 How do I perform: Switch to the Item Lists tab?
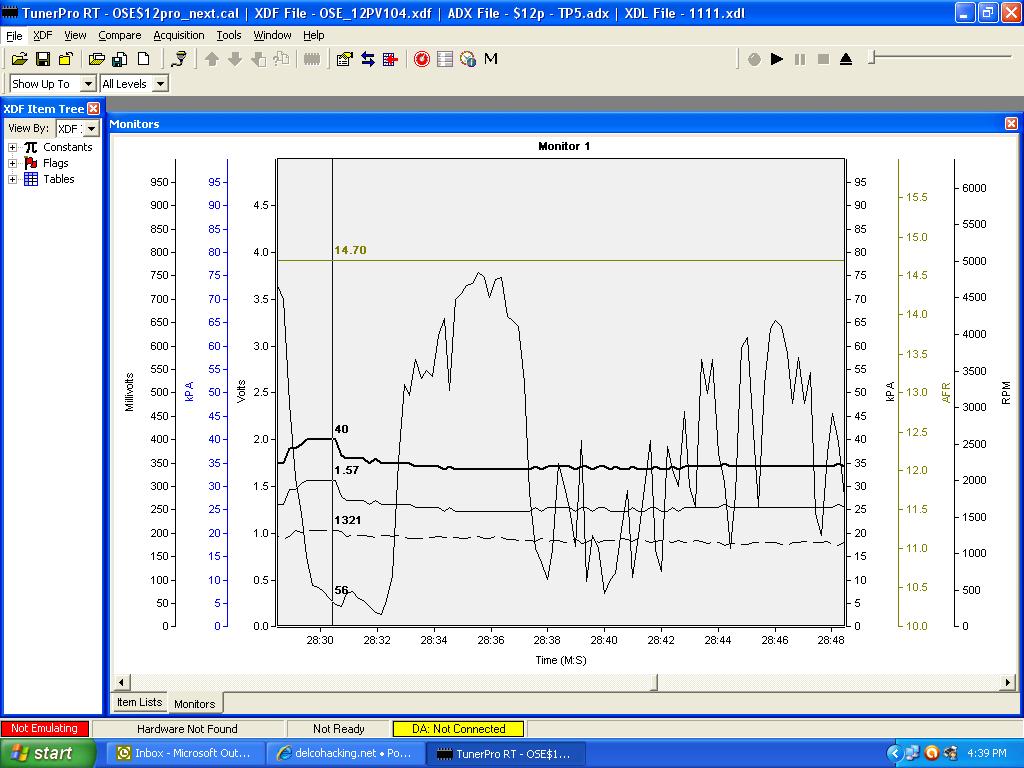(x=139, y=703)
